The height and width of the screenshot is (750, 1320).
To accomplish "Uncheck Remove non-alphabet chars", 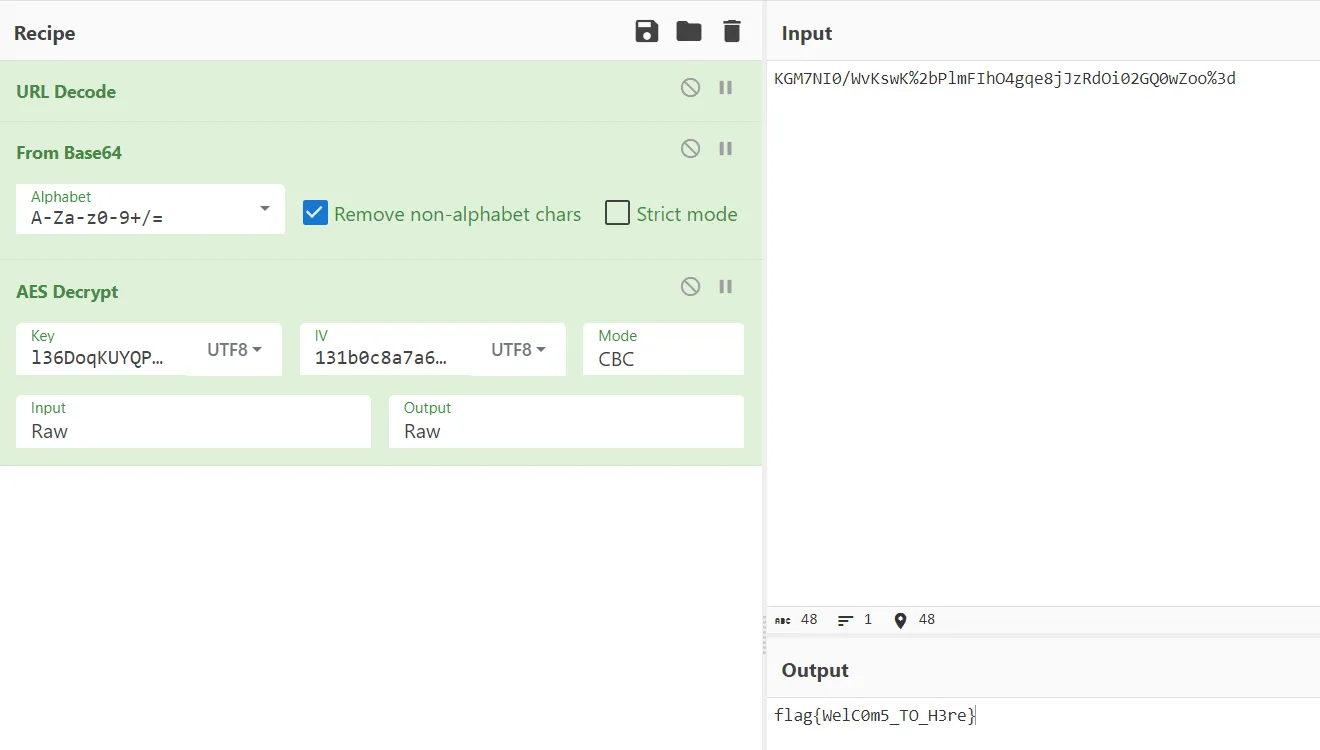I will coord(316,213).
